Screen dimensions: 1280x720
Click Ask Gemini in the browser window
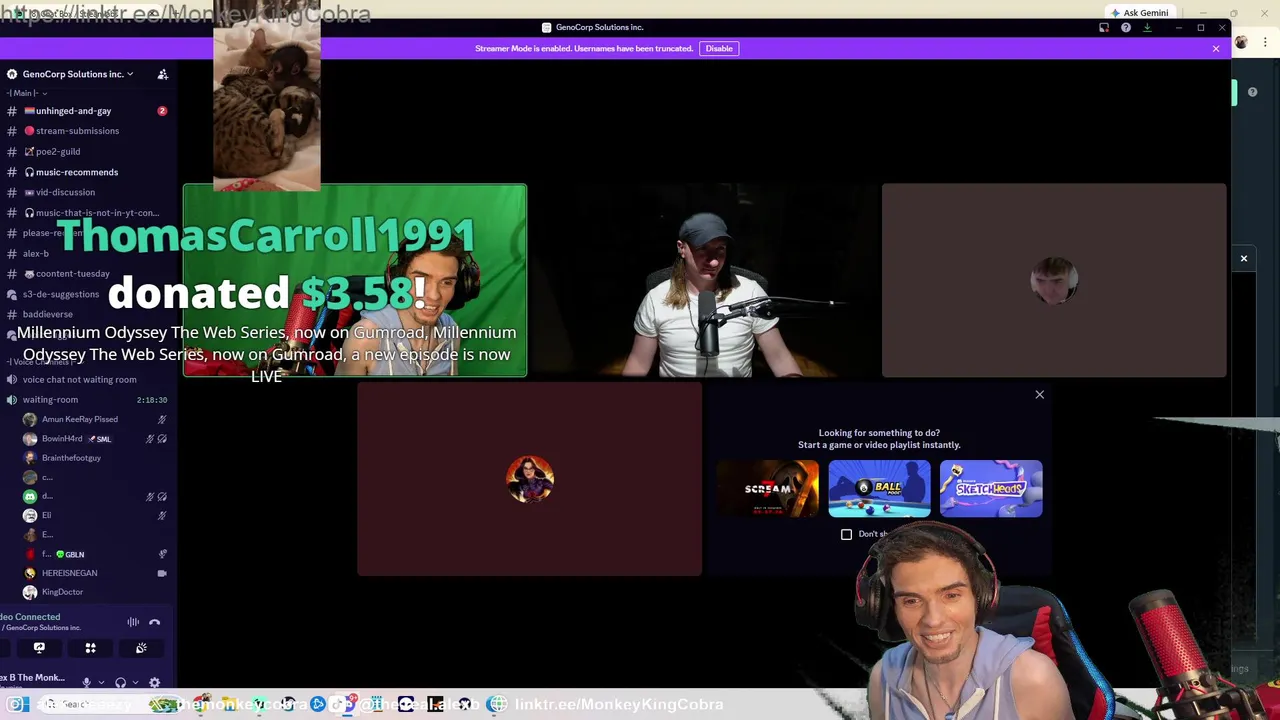[x=1140, y=13]
